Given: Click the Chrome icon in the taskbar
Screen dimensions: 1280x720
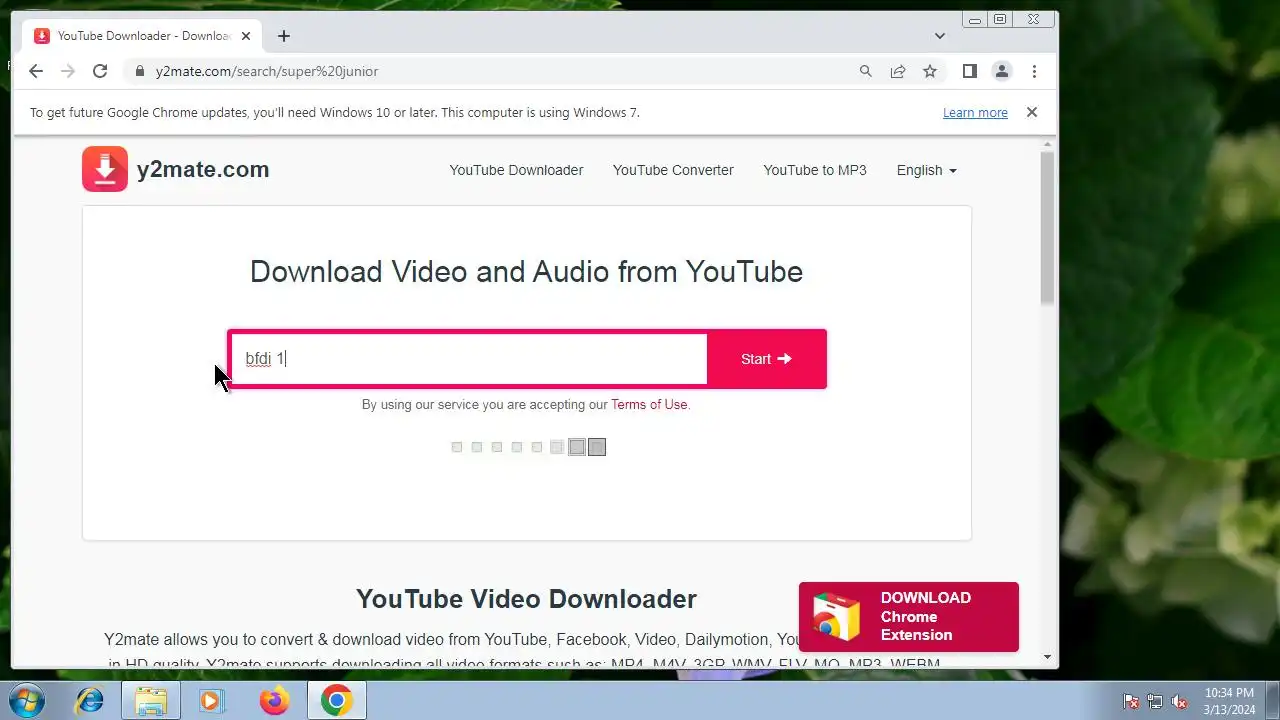Looking at the screenshot, I should [336, 701].
